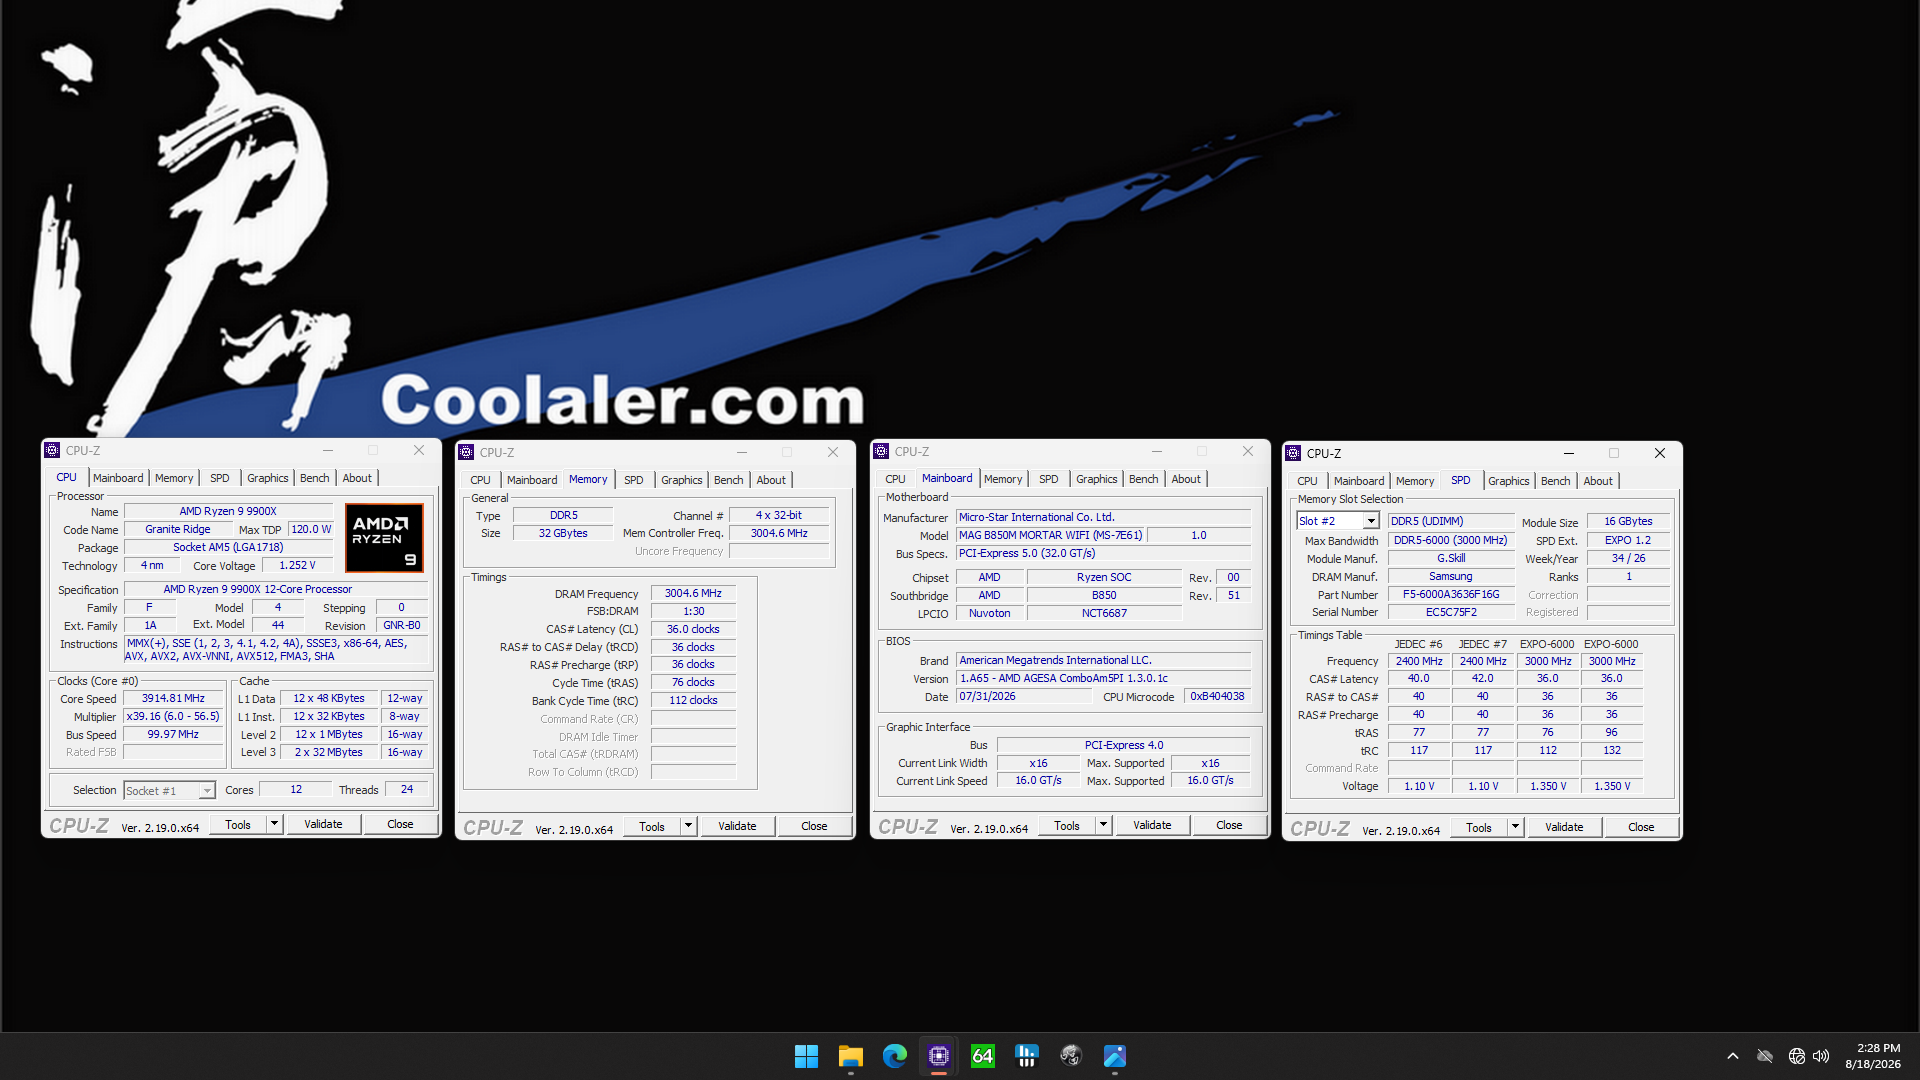Click the Mem Controller Freq. value
Screen dimensions: 1920x1080
click(x=779, y=534)
